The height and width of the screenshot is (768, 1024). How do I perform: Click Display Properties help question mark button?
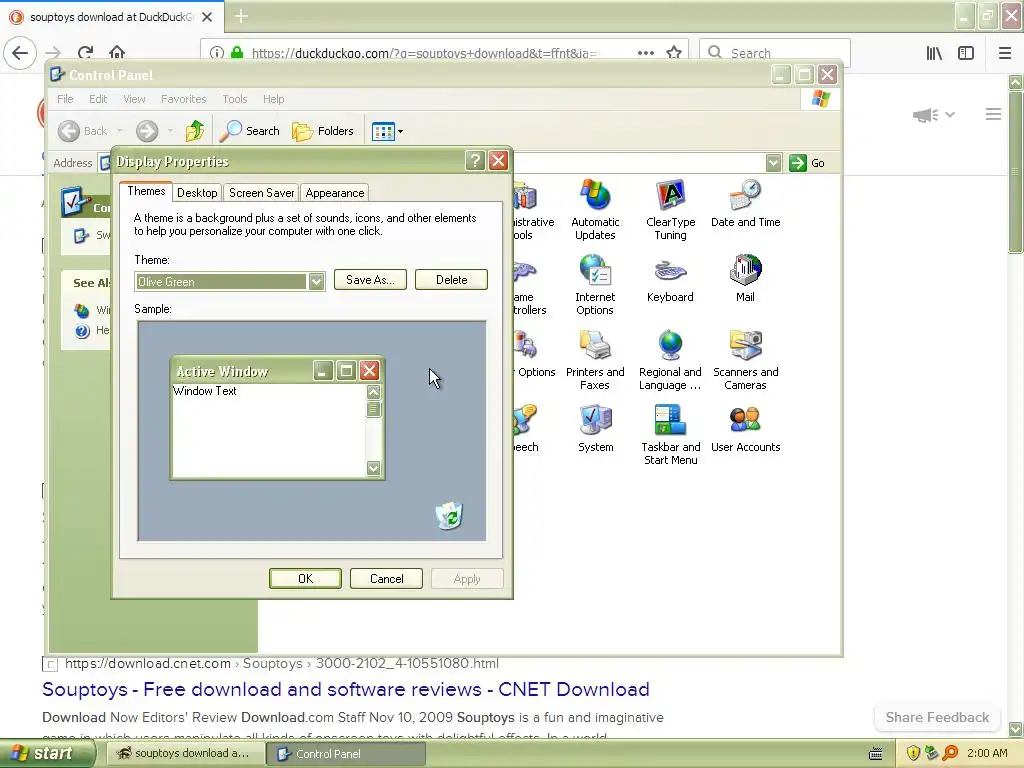point(475,161)
